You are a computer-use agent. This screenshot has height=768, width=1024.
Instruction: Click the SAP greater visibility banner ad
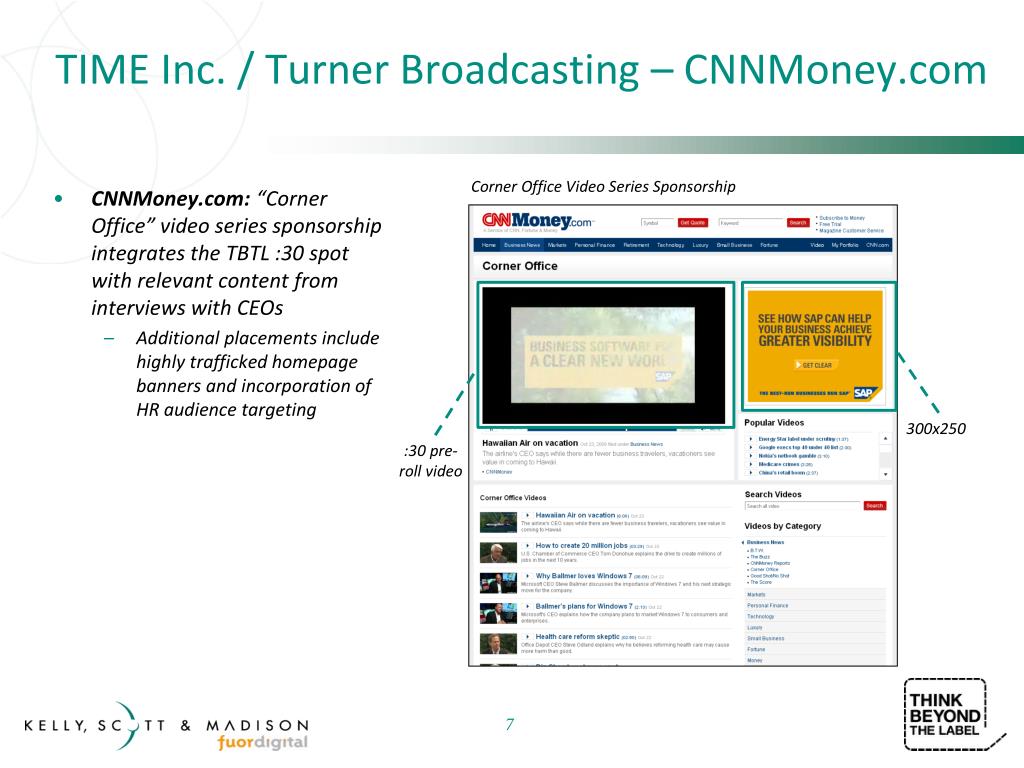815,345
